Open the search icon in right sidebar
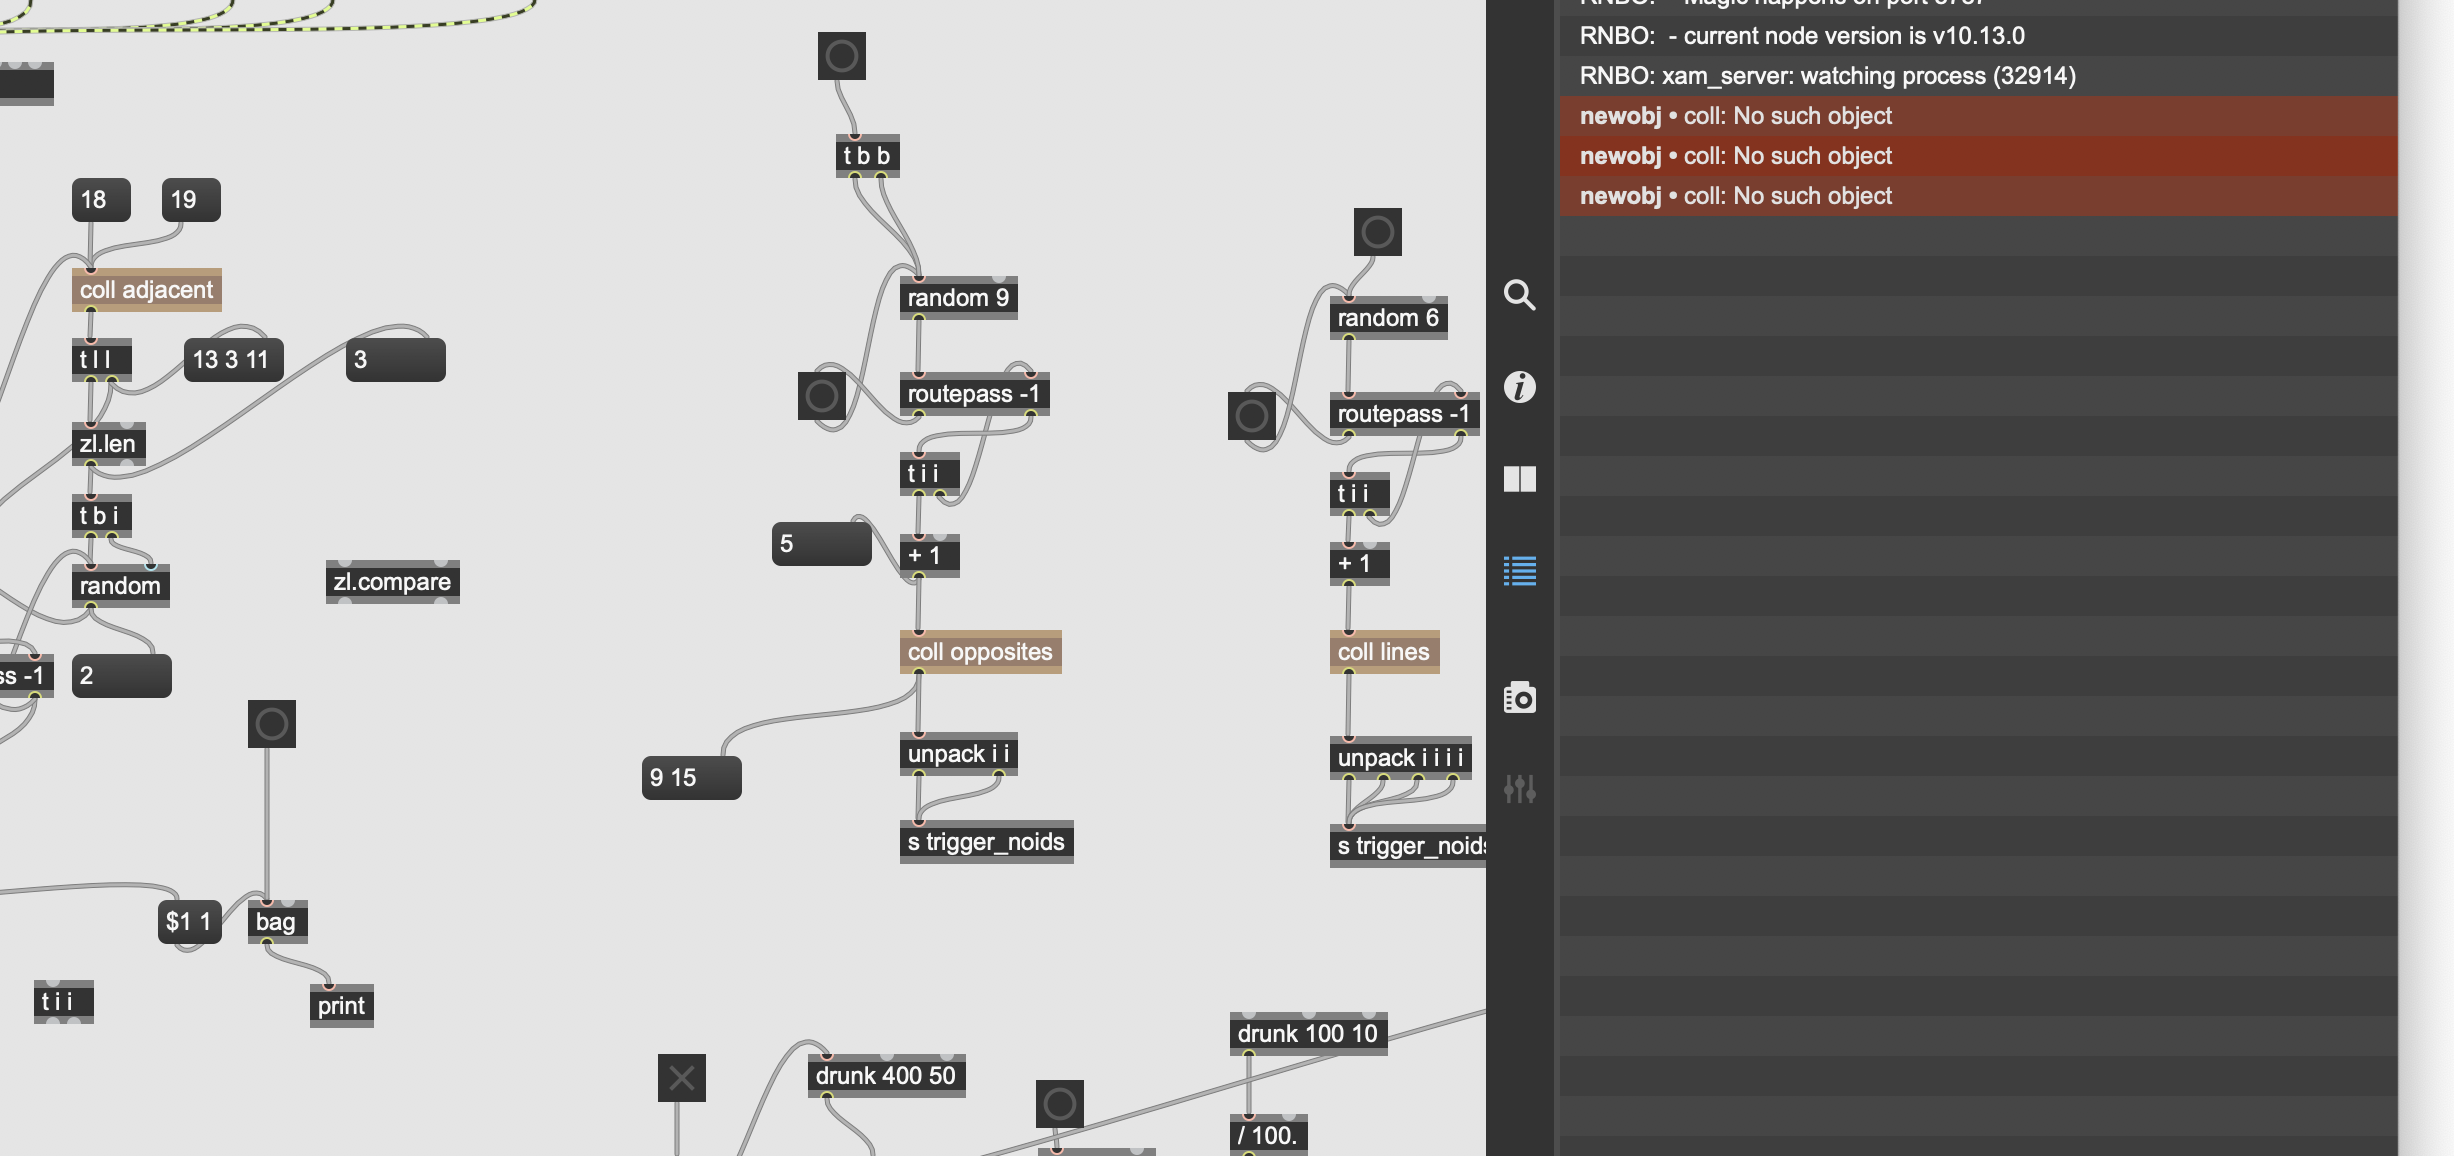 click(1519, 295)
